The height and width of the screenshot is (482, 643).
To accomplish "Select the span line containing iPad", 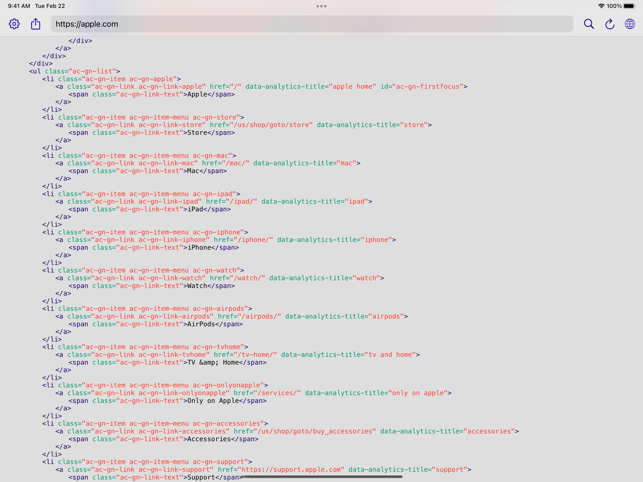I will pyautogui.click(x=150, y=209).
